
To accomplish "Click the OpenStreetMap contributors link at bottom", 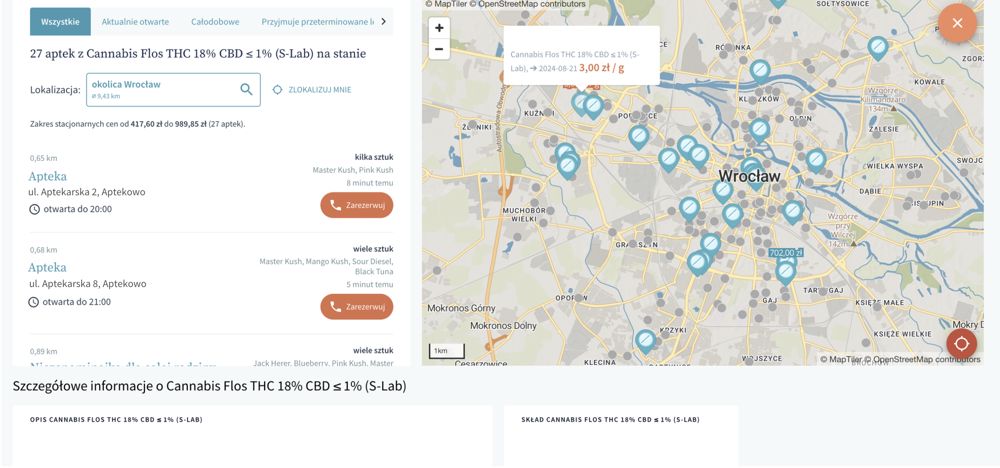I will [923, 360].
